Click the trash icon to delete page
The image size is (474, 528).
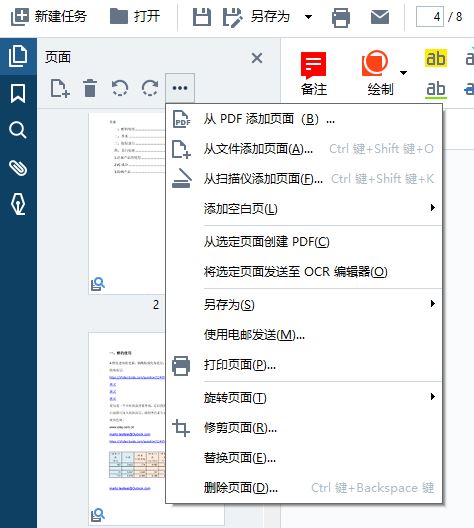click(x=90, y=88)
